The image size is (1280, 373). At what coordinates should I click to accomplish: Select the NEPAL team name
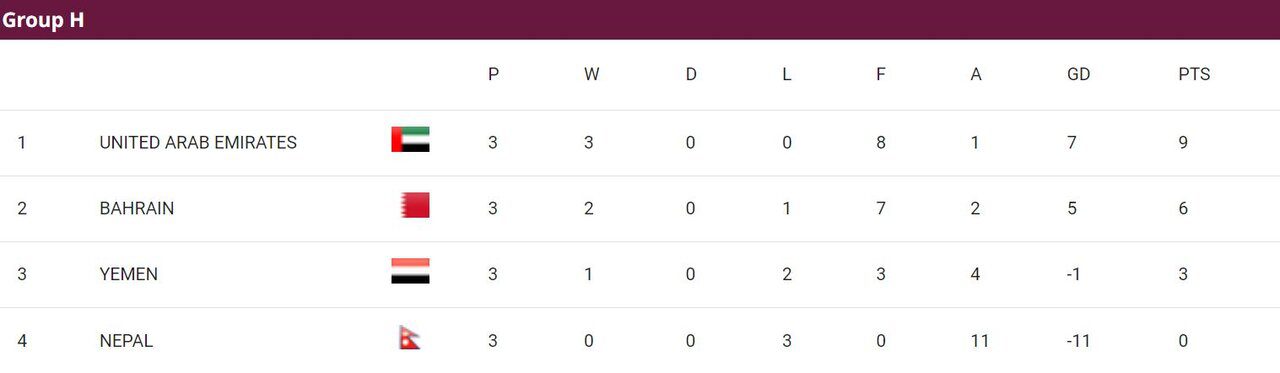pos(126,341)
